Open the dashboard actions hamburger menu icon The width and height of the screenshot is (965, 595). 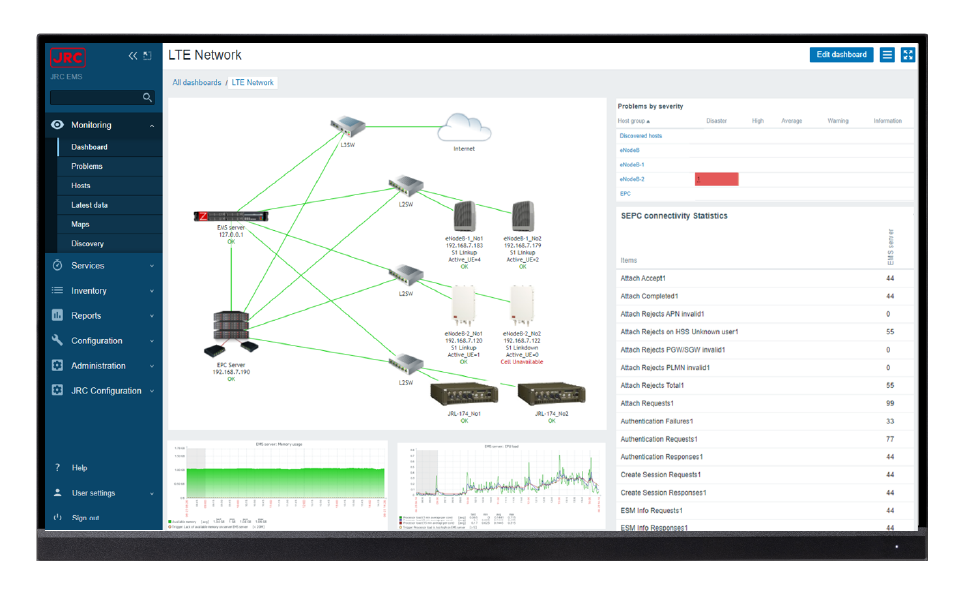(887, 55)
